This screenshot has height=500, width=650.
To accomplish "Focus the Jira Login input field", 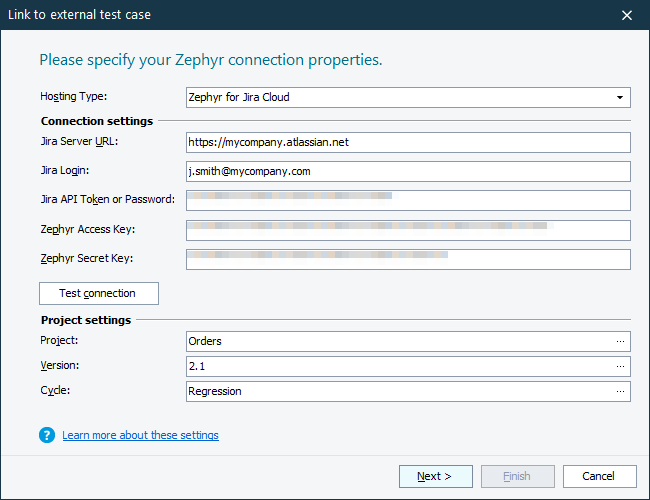I will coord(408,171).
